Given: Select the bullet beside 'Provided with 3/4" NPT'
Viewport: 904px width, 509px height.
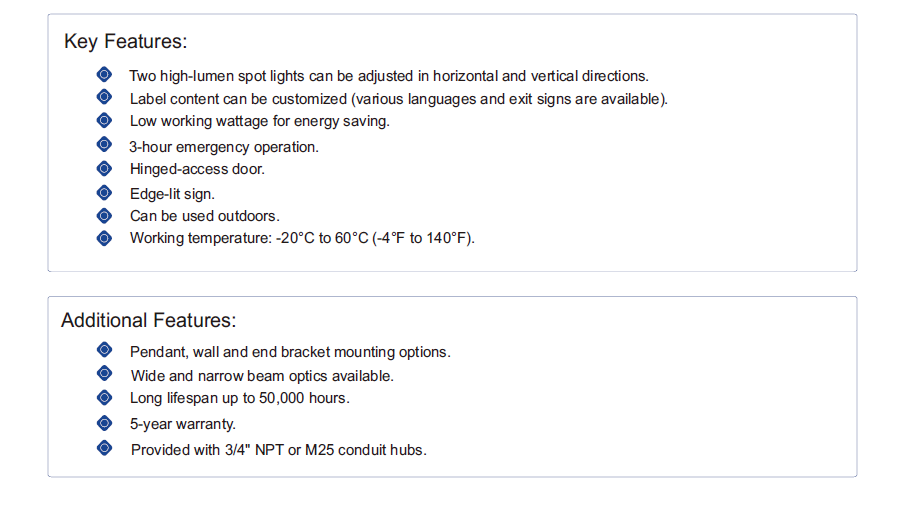Looking at the screenshot, I should (104, 447).
